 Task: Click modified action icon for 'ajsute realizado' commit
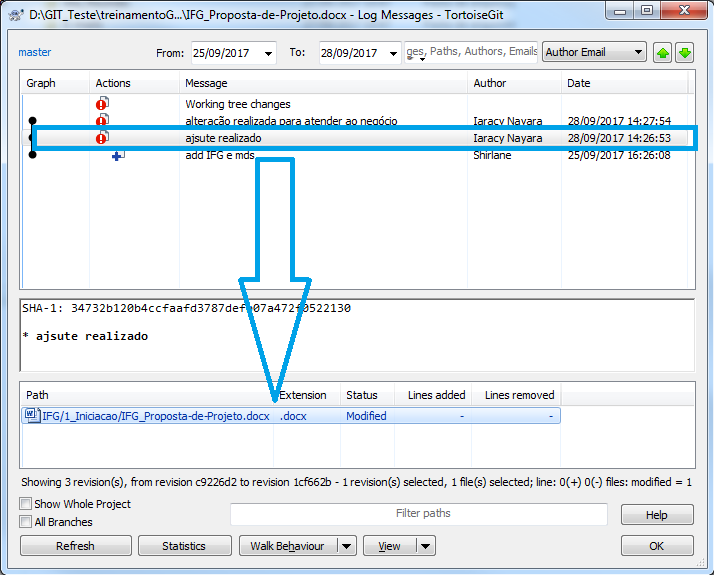pyautogui.click(x=102, y=138)
